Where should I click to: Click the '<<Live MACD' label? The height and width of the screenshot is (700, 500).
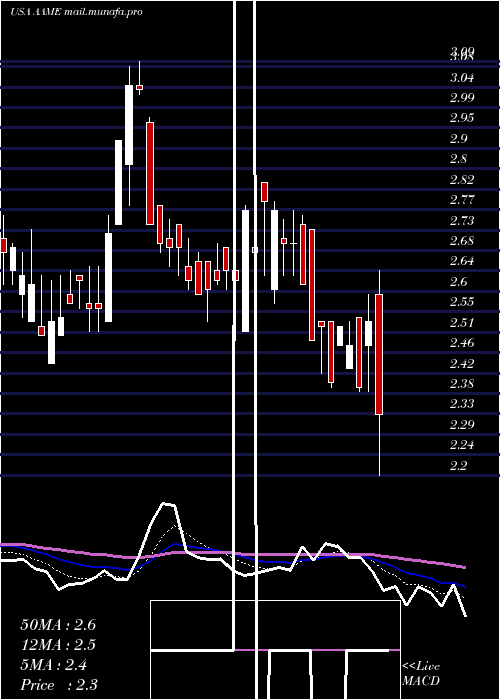coord(421,674)
